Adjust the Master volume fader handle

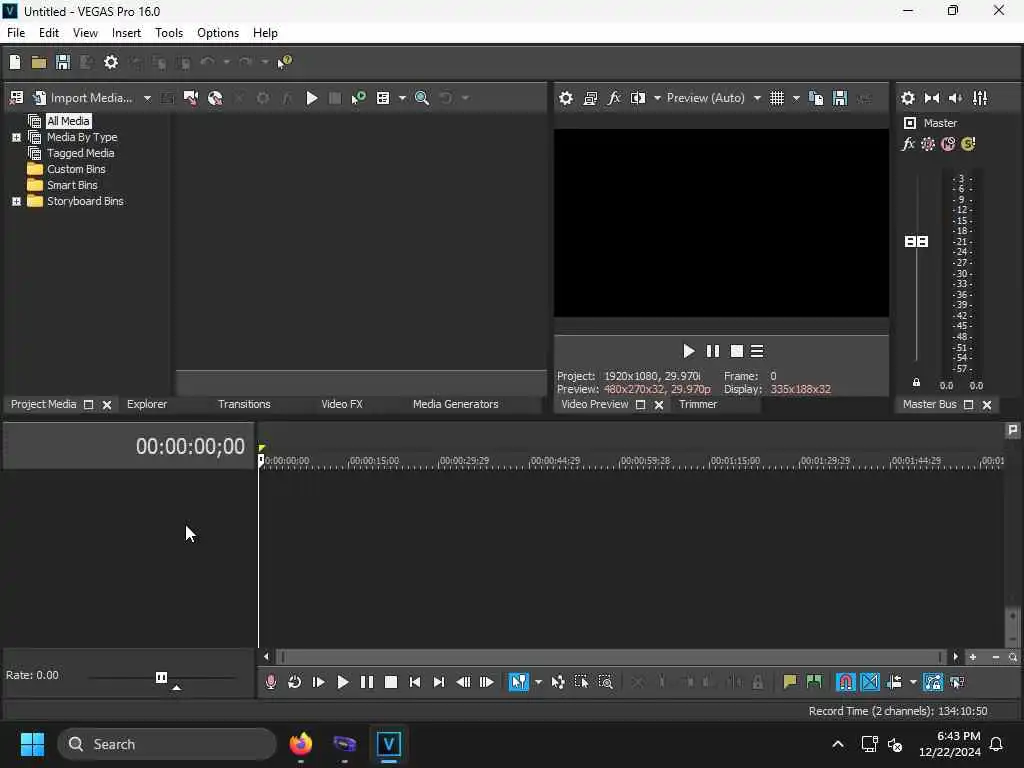[916, 242]
